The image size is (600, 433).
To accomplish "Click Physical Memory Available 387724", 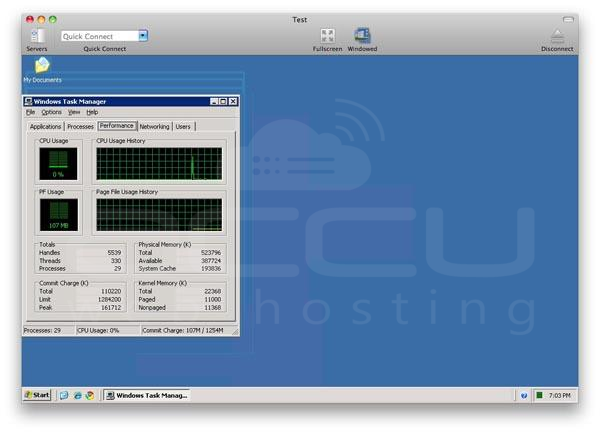I will point(211,261).
